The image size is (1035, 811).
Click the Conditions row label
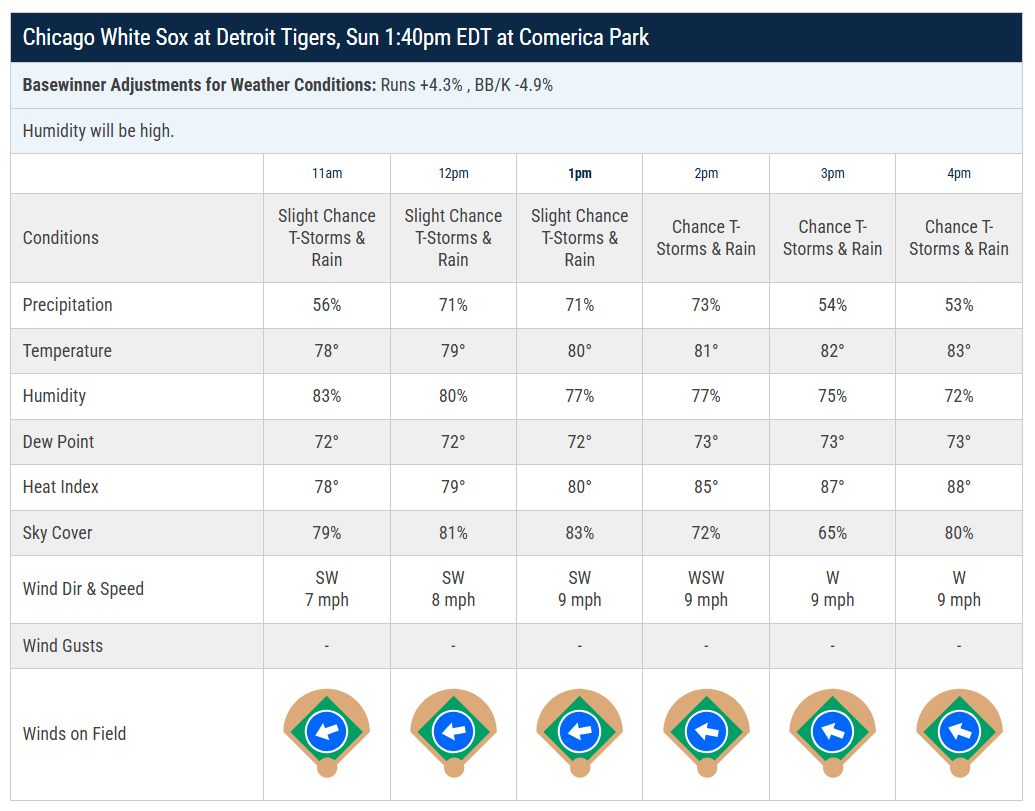pos(61,238)
